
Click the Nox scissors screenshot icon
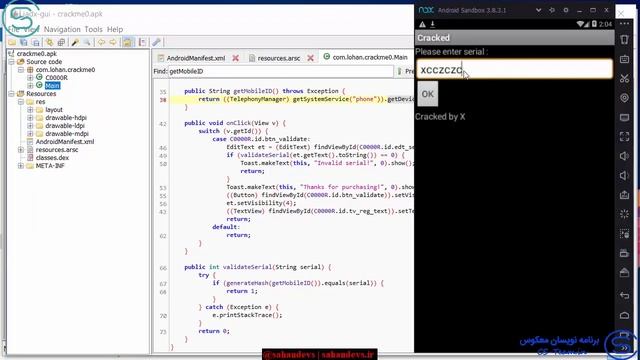click(x=624, y=78)
